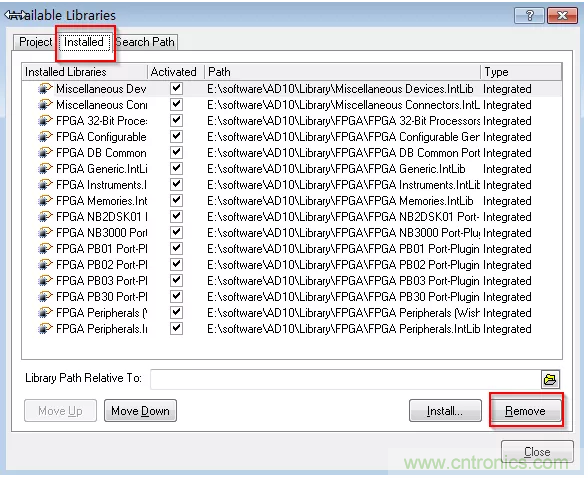The image size is (588, 478).
Task: Click the Move Up button
Action: 60,411
